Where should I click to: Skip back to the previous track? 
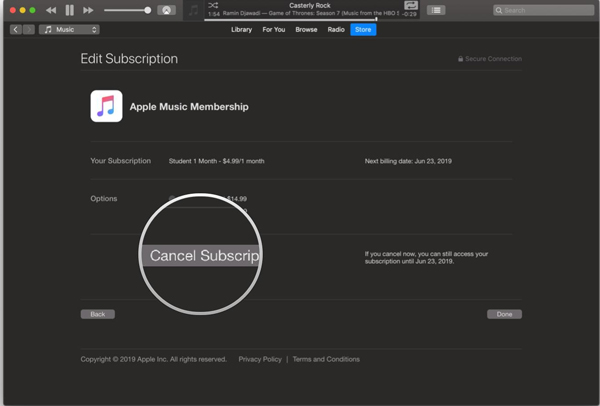(51, 10)
